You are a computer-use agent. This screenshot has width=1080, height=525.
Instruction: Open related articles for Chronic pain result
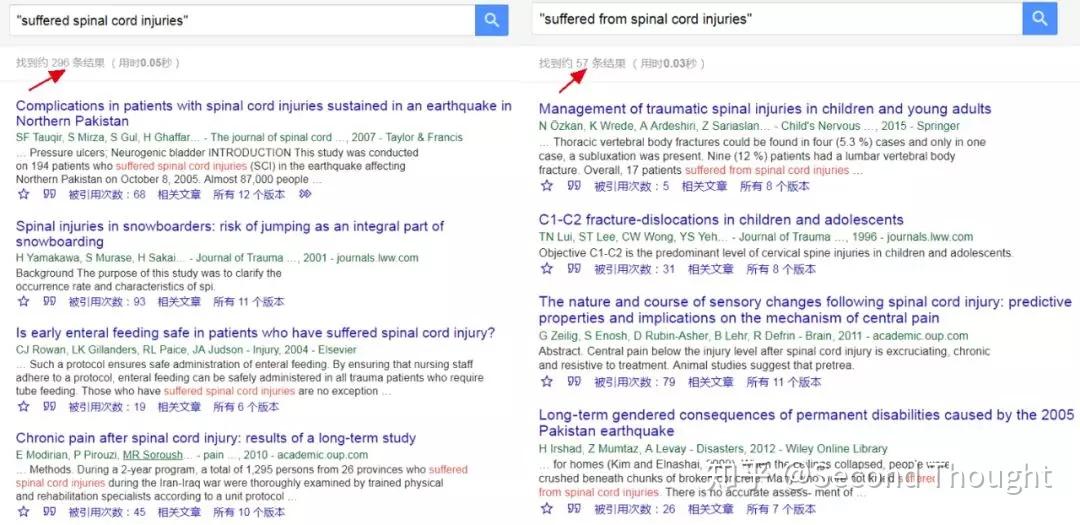point(179,512)
